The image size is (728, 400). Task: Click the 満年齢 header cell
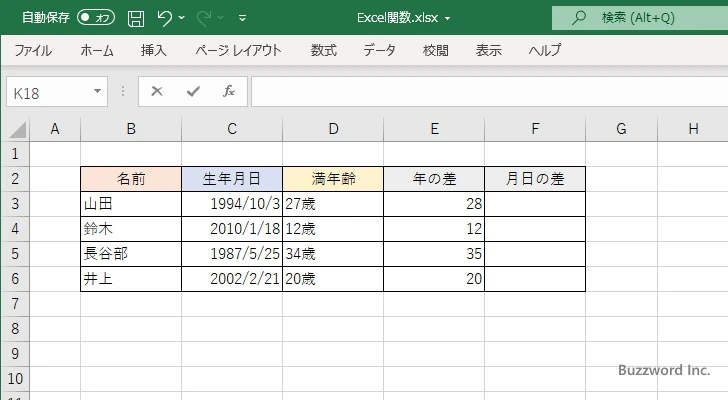333,179
